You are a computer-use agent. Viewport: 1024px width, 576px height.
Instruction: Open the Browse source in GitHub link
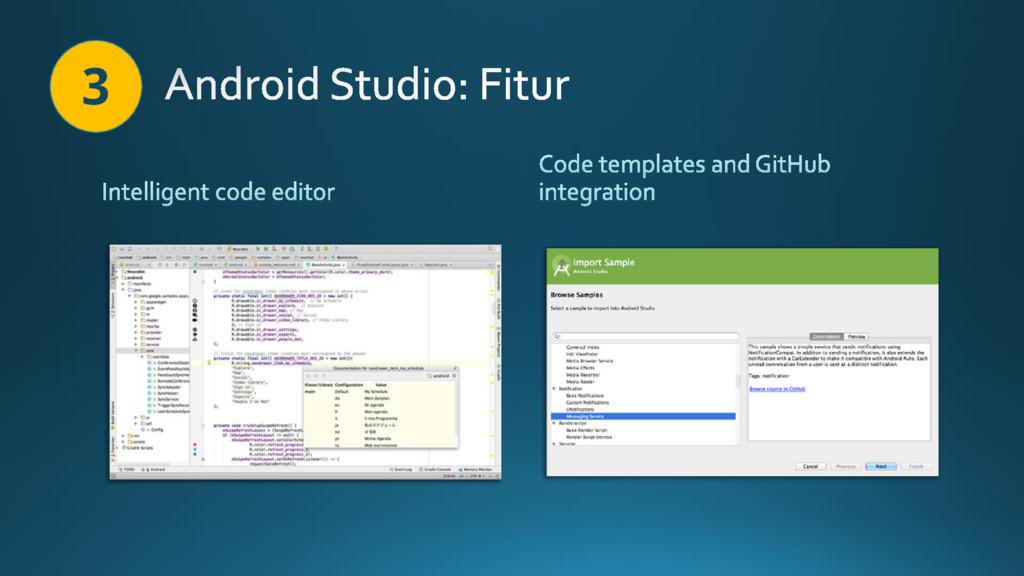tap(776, 389)
